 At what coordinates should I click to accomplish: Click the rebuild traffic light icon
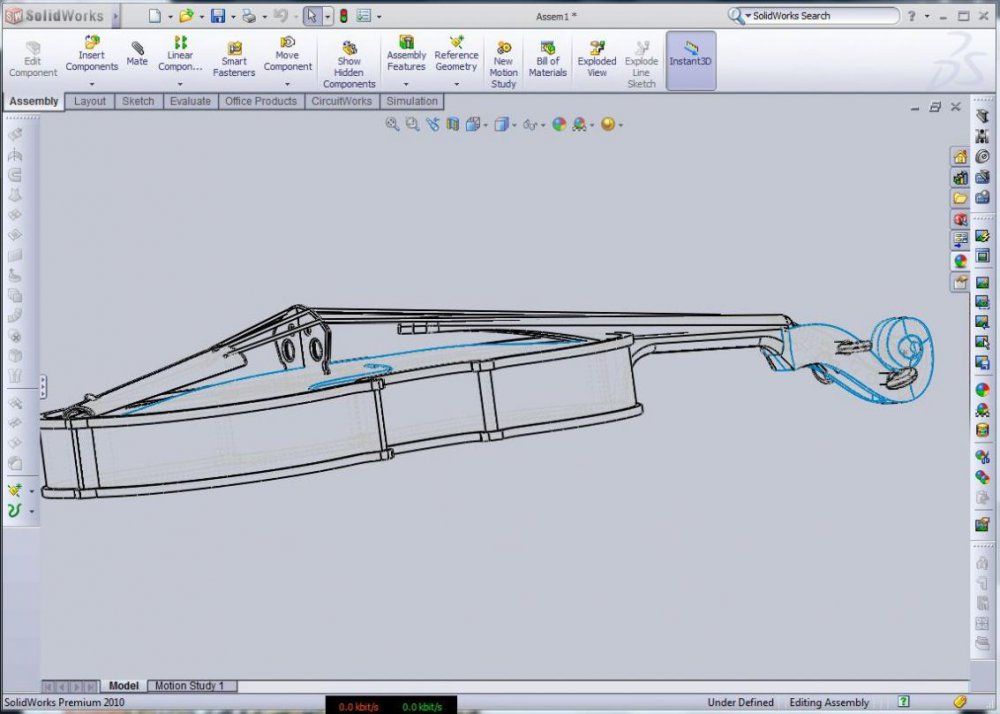click(343, 16)
